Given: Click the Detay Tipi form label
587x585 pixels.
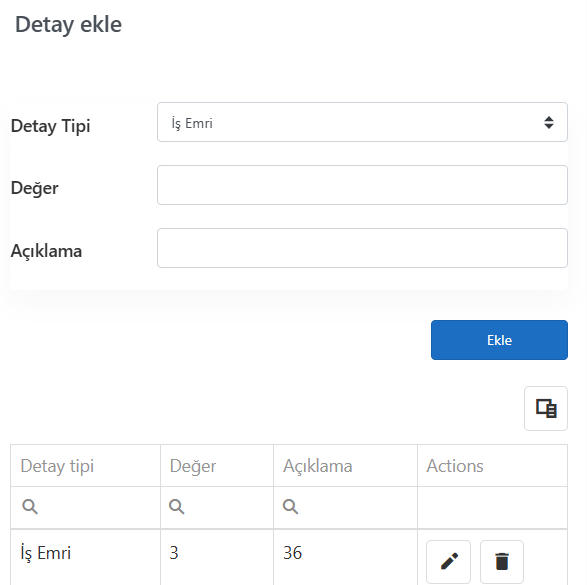Looking at the screenshot, I should [51, 126].
